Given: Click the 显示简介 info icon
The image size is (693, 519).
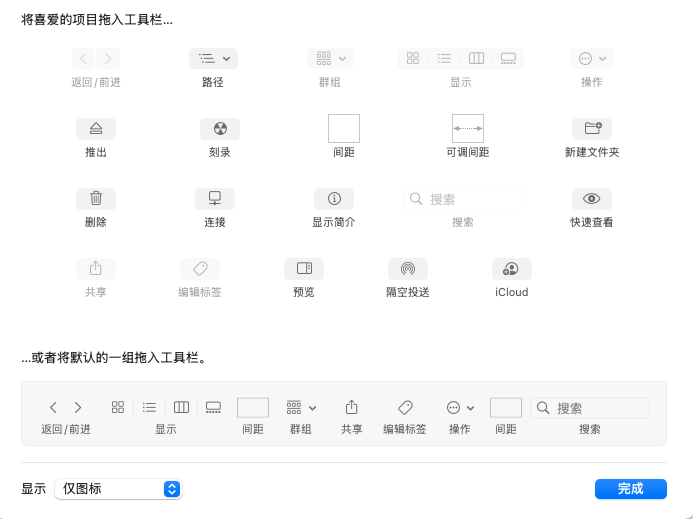Looking at the screenshot, I should coord(334,198).
